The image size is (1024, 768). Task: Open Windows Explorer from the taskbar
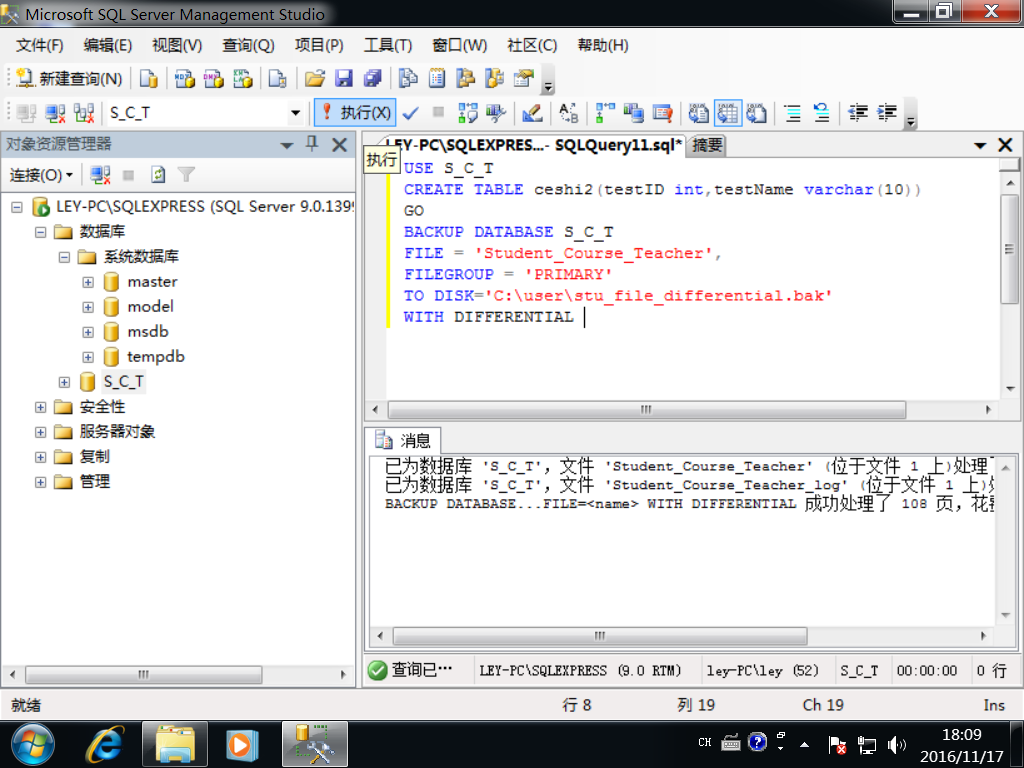pos(174,745)
